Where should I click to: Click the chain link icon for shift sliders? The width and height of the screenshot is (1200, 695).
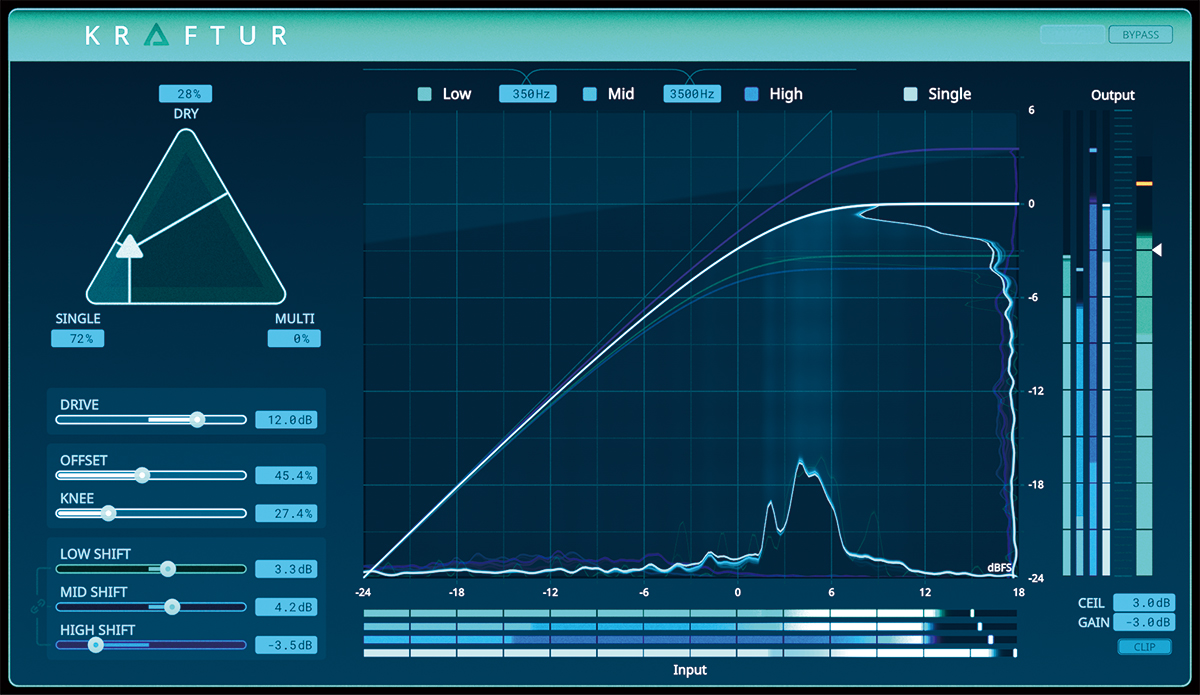coord(37,606)
